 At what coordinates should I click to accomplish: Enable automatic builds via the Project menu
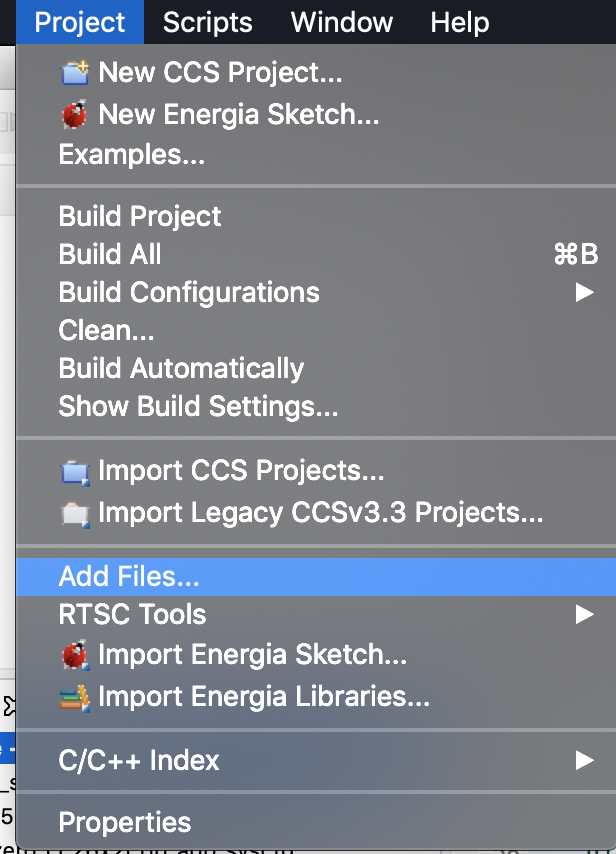pos(180,368)
